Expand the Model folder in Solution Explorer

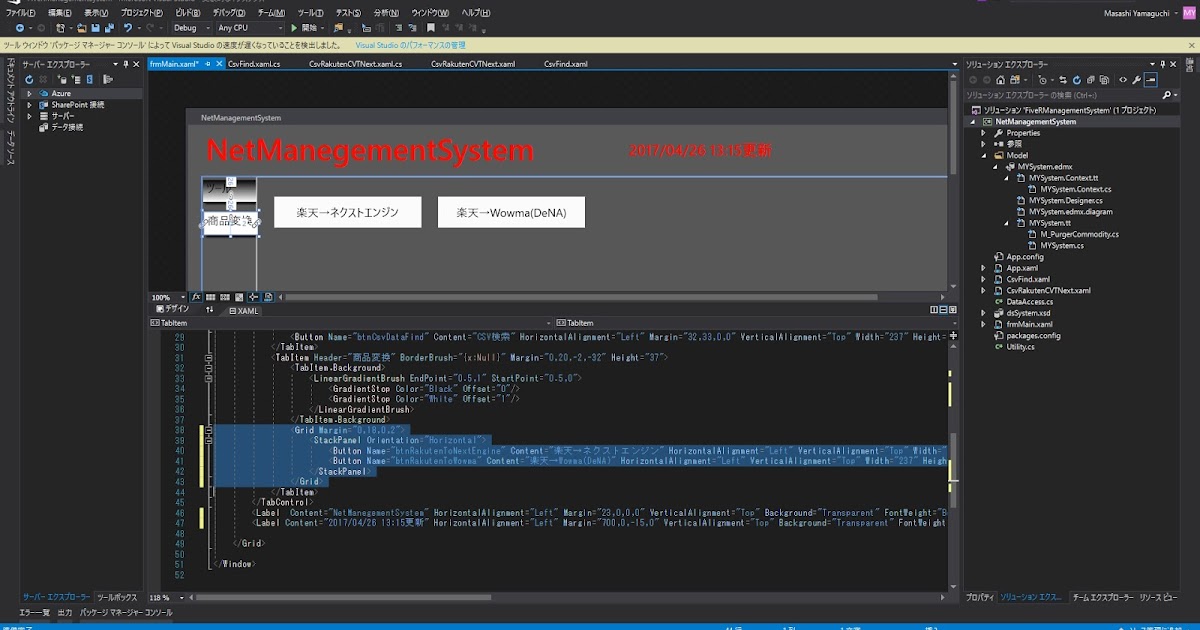tap(985, 155)
